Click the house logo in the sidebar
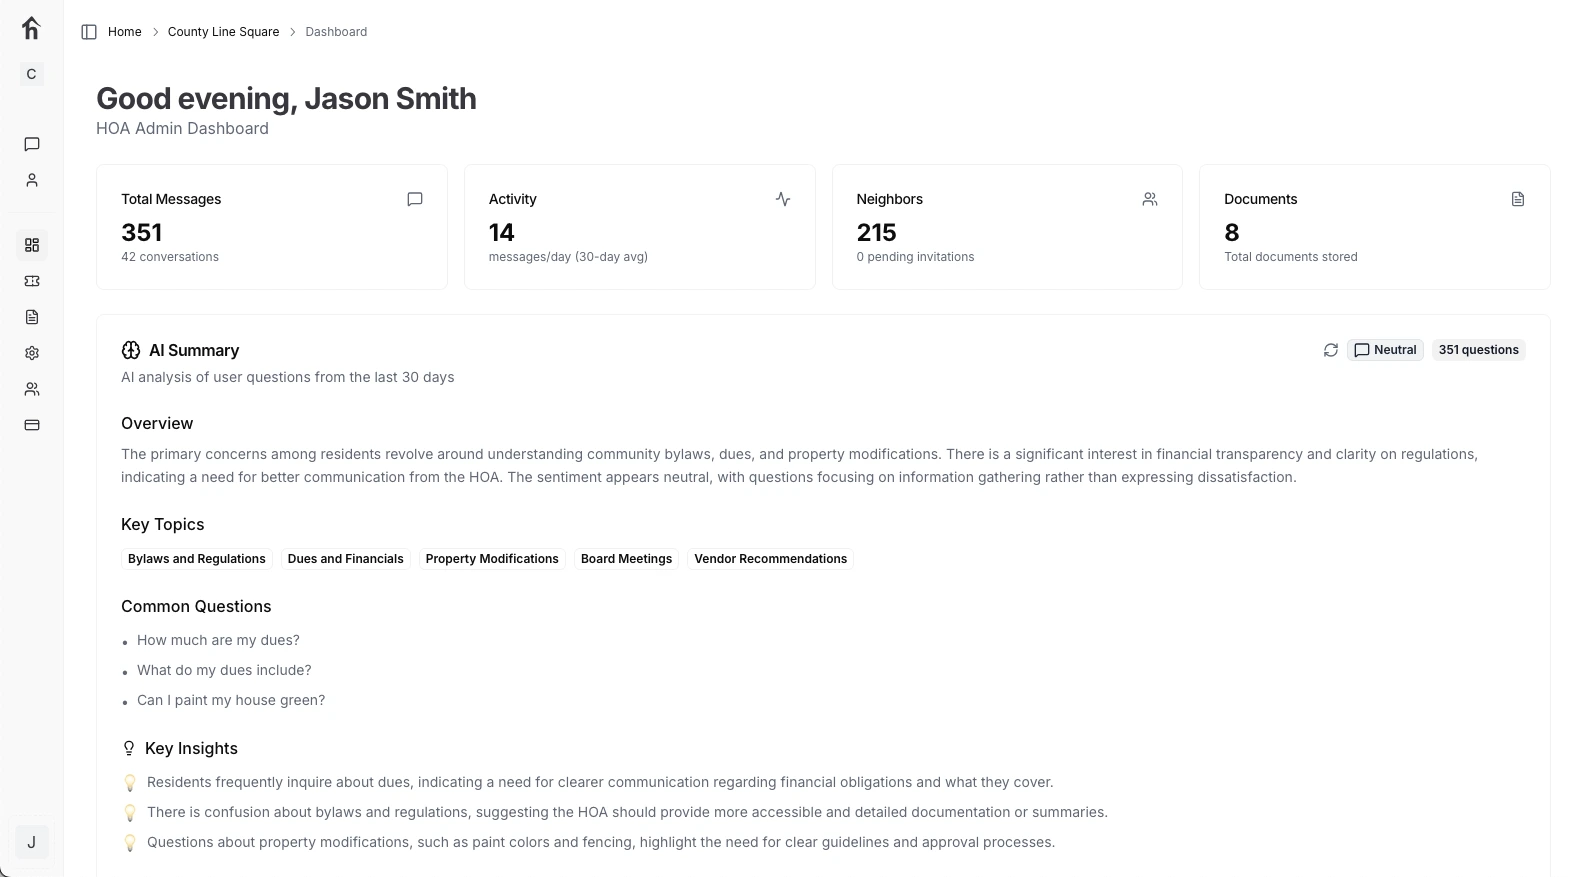The width and height of the screenshot is (1583, 877). (x=31, y=28)
